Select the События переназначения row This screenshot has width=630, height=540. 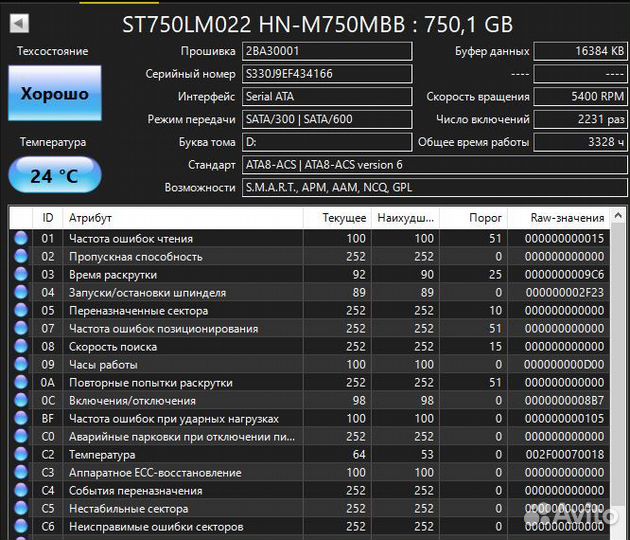[309, 490]
